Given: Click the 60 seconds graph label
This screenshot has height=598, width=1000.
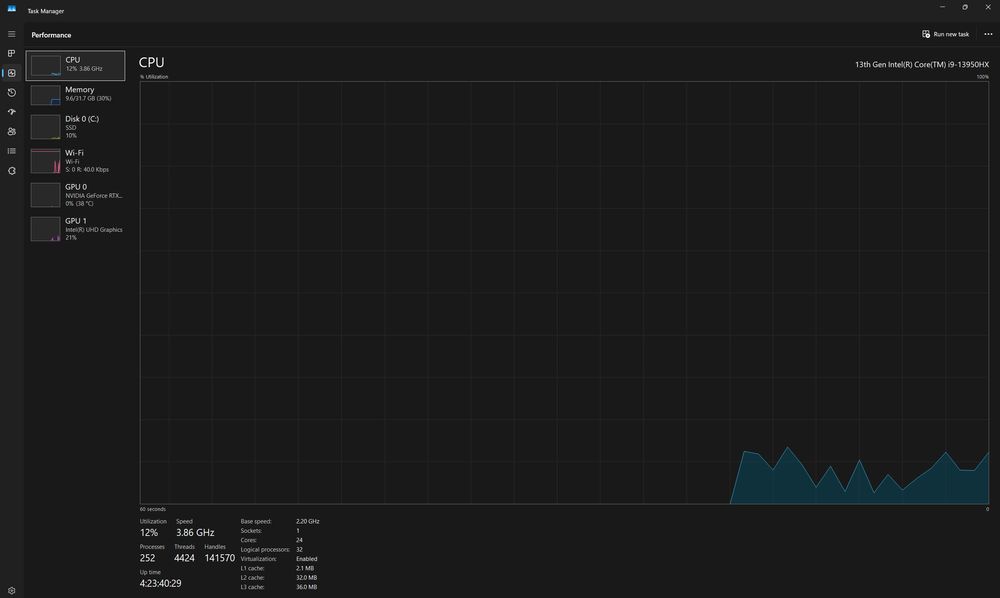Looking at the screenshot, I should point(152,509).
